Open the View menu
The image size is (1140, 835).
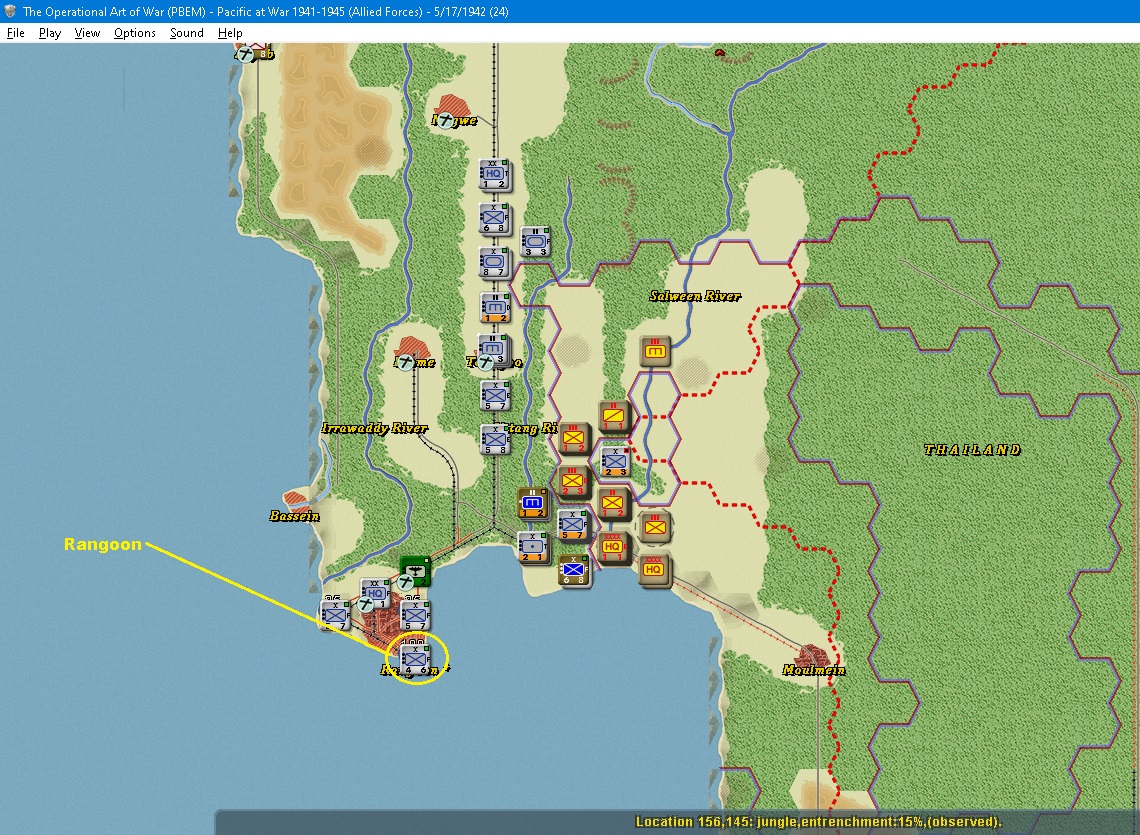(x=87, y=33)
